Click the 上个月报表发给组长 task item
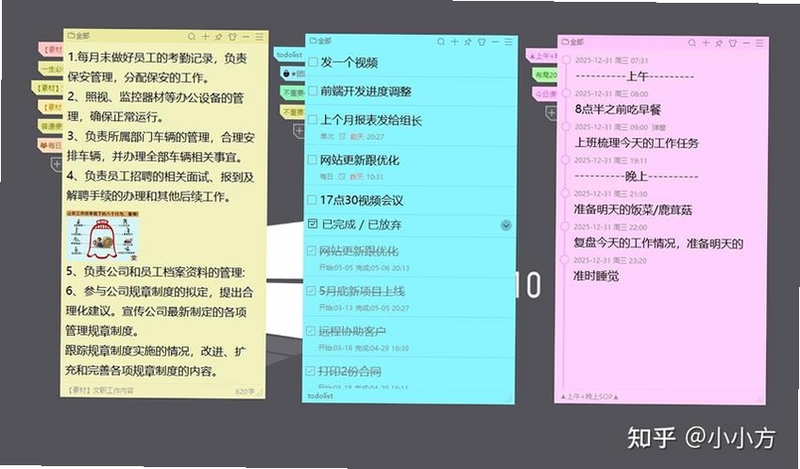 point(409,126)
